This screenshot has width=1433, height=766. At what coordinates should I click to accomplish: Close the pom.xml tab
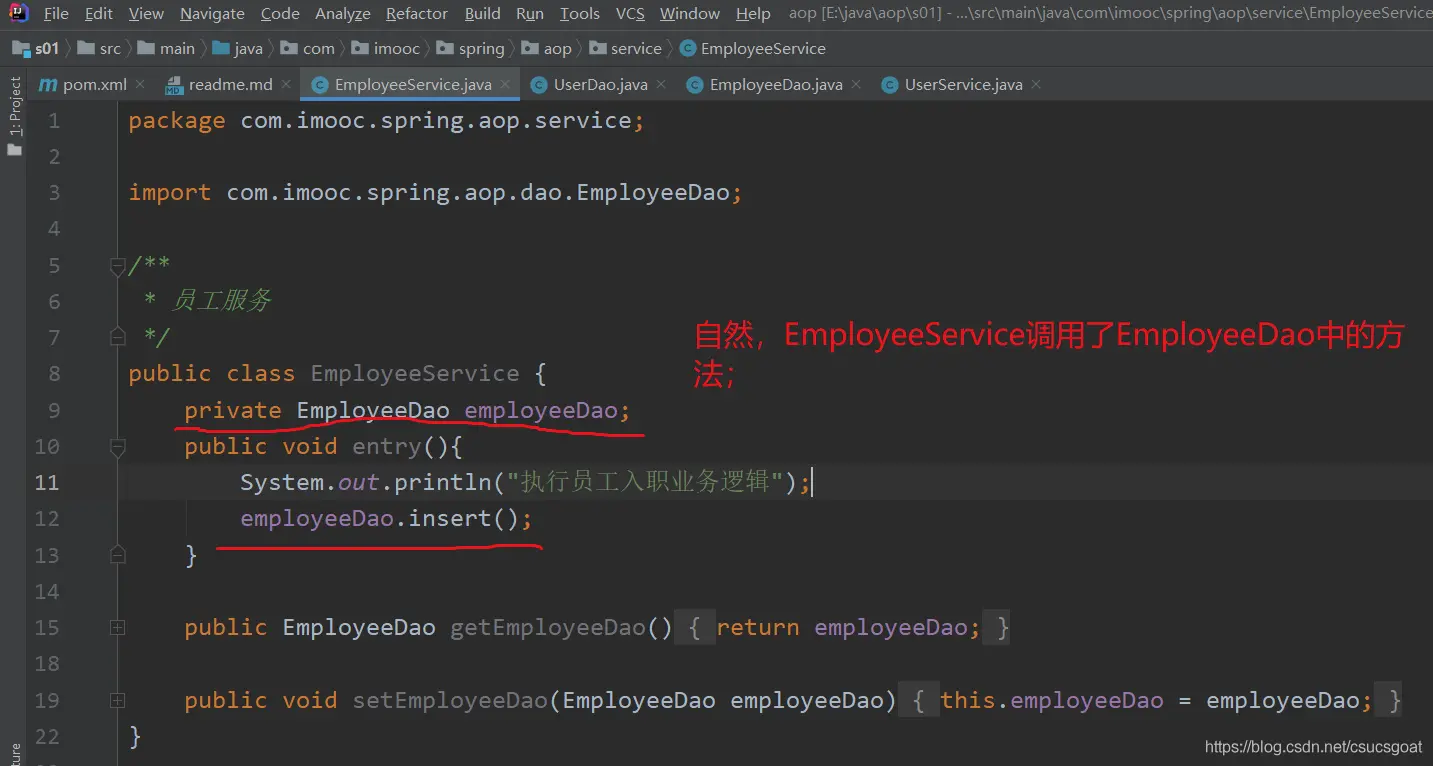click(140, 85)
